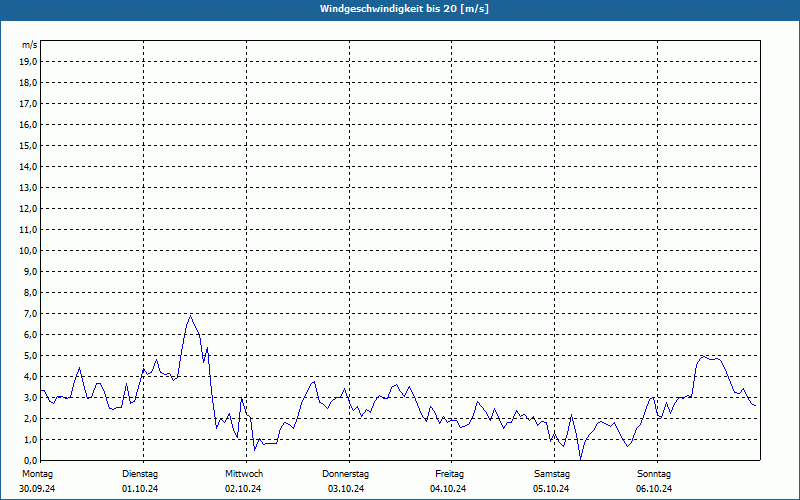800x500 pixels.
Task: Select the 'Freitag' day label
Action: (x=449, y=474)
